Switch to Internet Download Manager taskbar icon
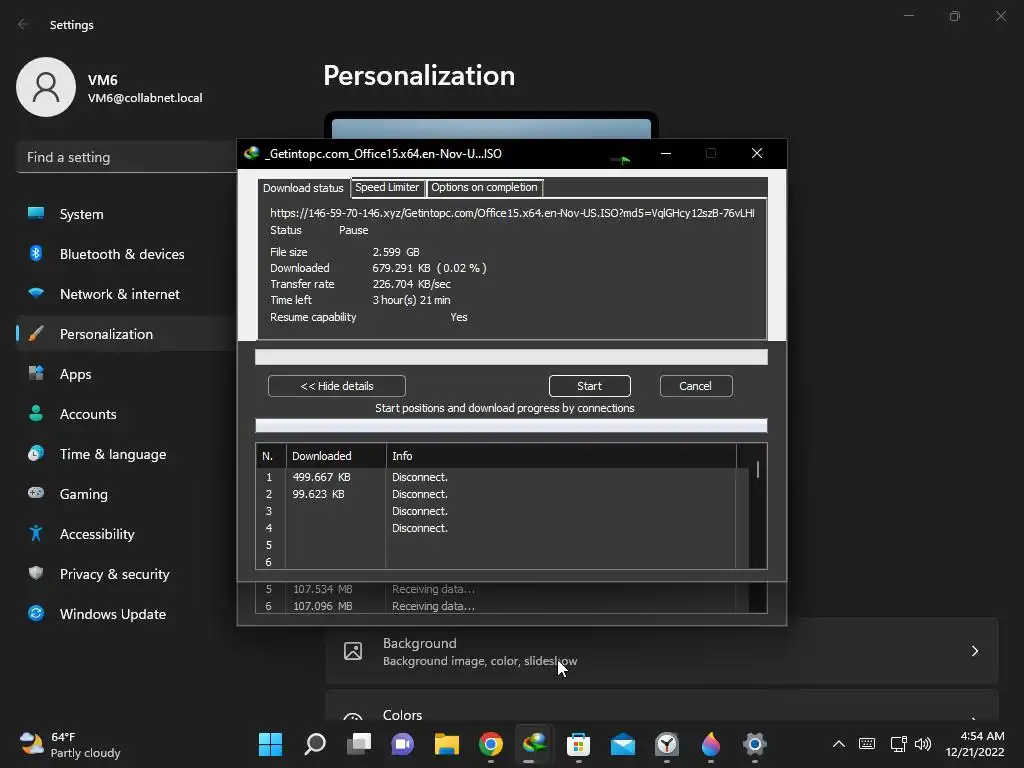This screenshot has width=1024, height=768. point(534,744)
